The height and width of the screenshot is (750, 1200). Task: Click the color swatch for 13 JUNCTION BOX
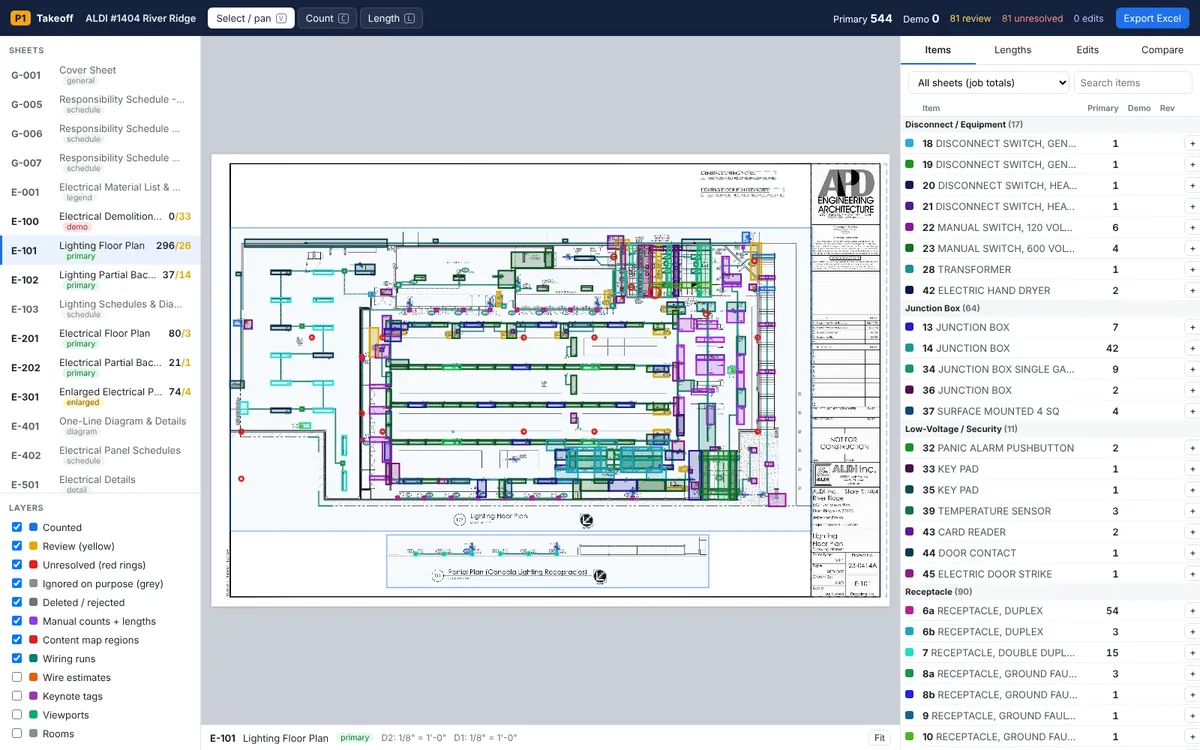click(909, 327)
